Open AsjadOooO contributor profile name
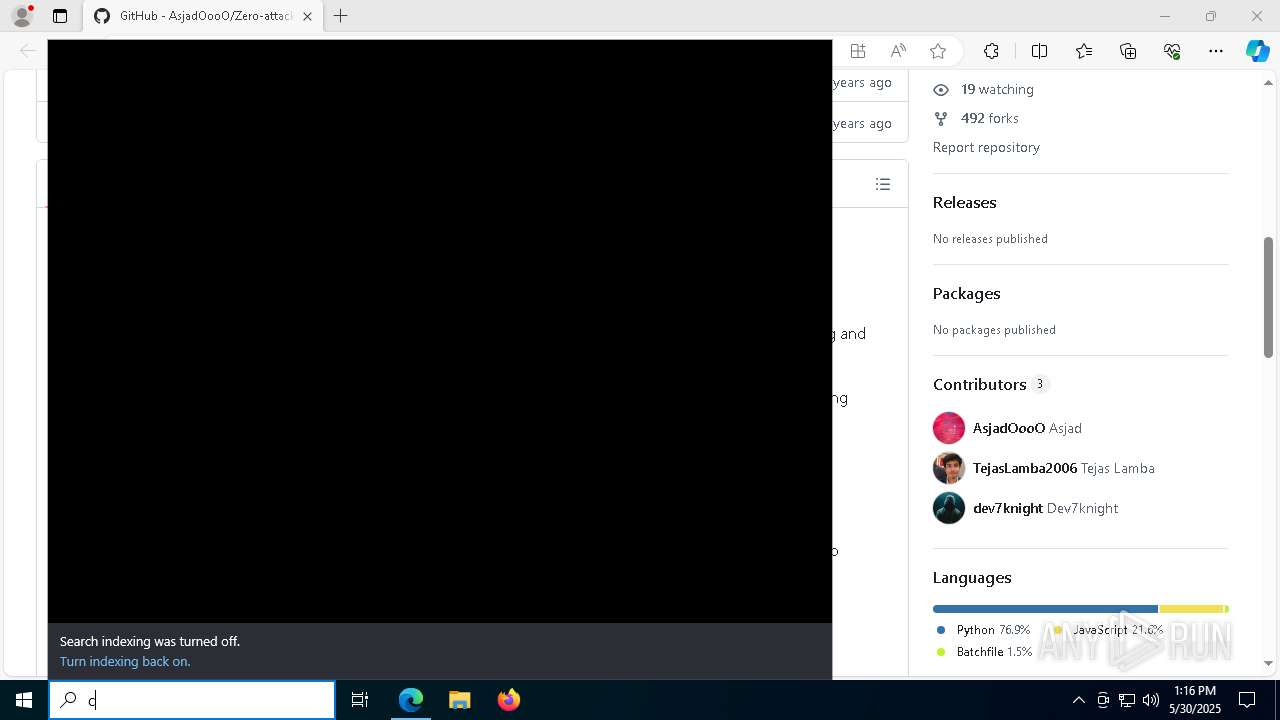 click(1009, 428)
